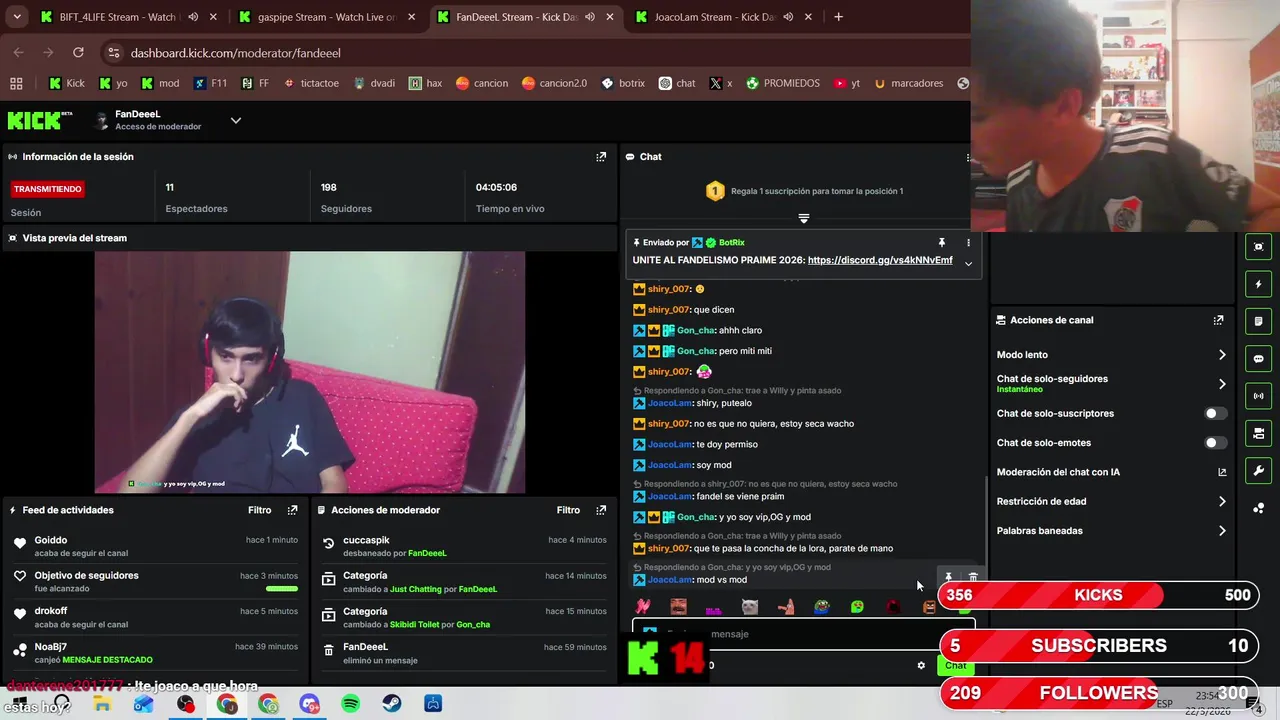Image resolution: width=1280 pixels, height=720 pixels.
Task: Mute the BIFT_4LIFE Stream tab audio
Action: click(x=193, y=17)
